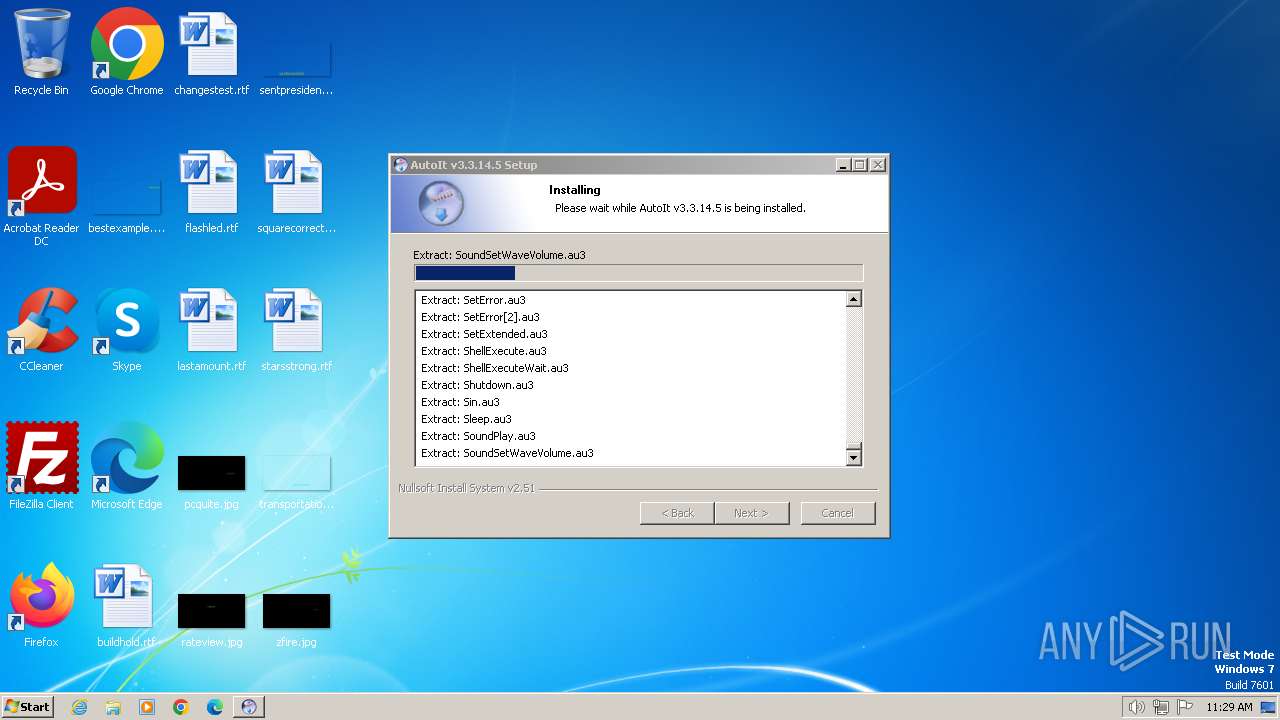This screenshot has width=1280, height=720.
Task: Select the changestest.rtf document icon
Action: pyautogui.click(x=211, y=53)
